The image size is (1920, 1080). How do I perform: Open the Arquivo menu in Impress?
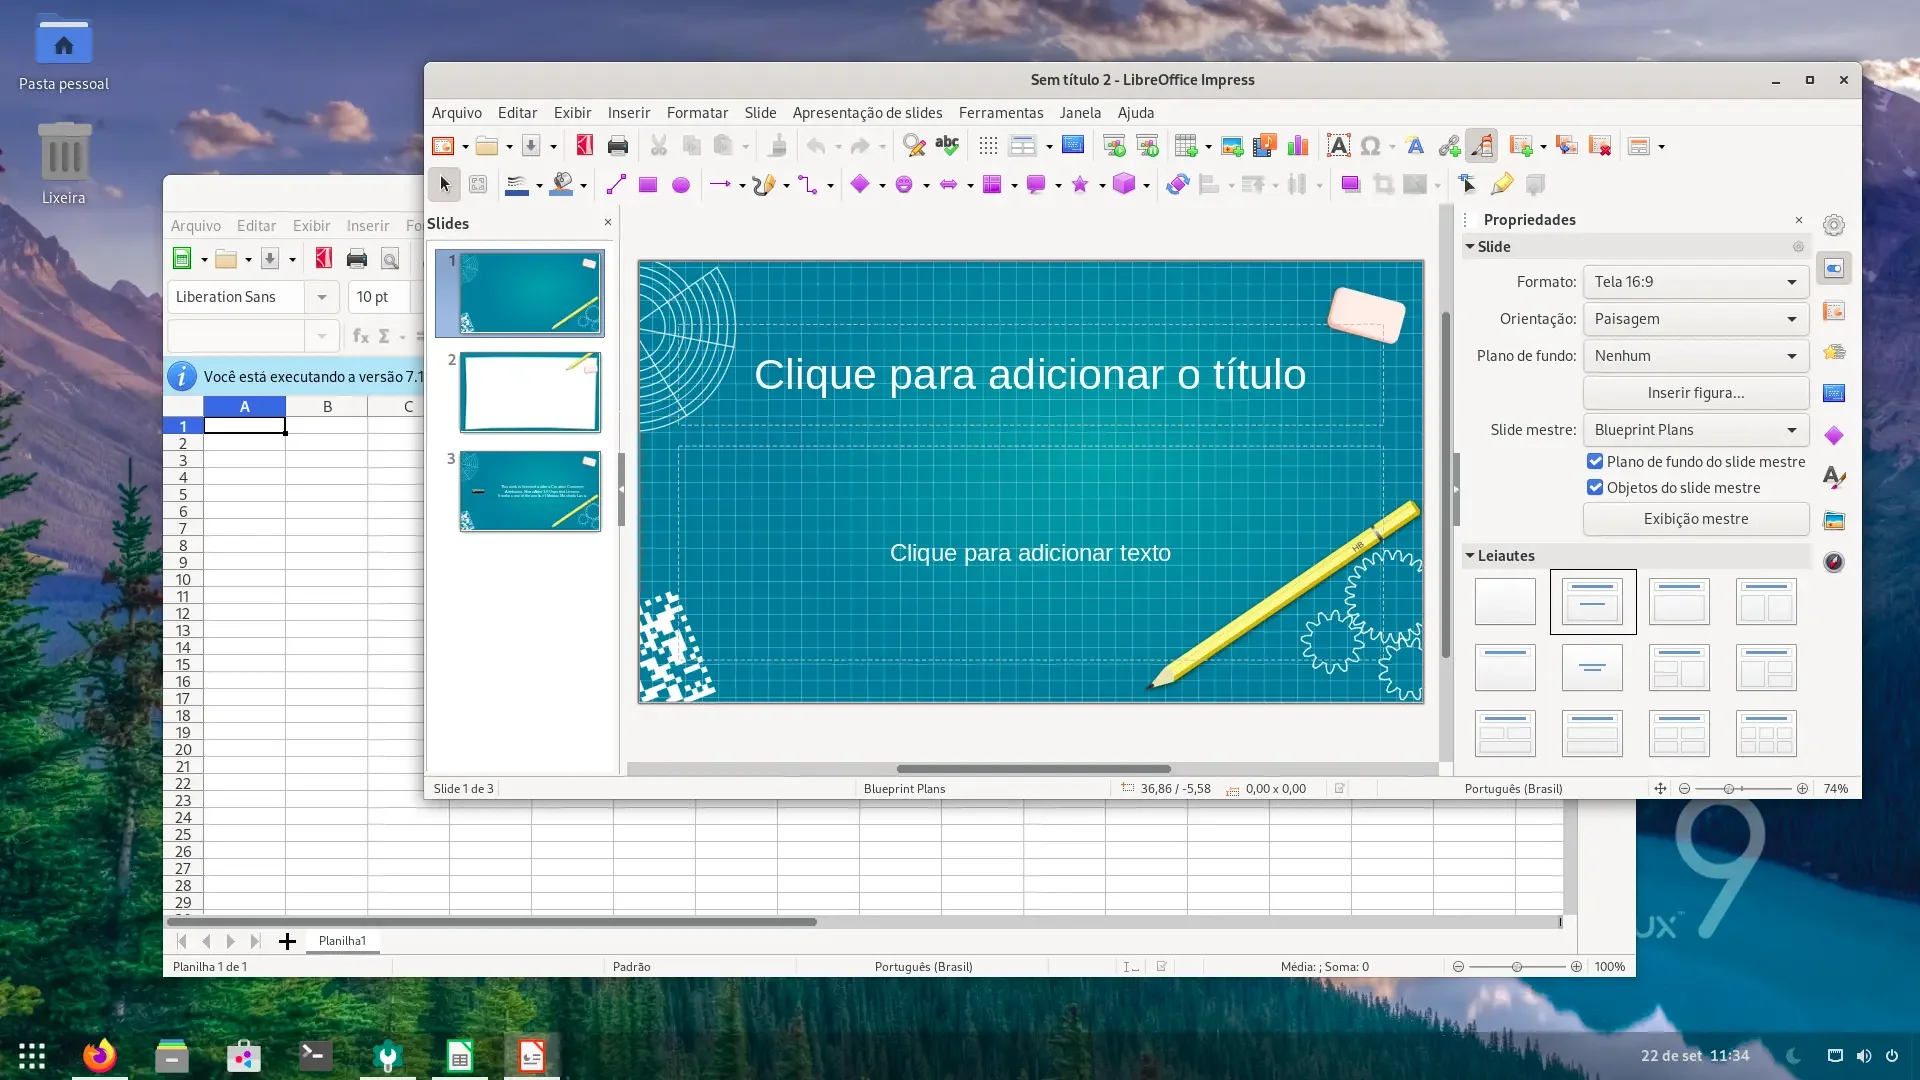[x=456, y=113]
